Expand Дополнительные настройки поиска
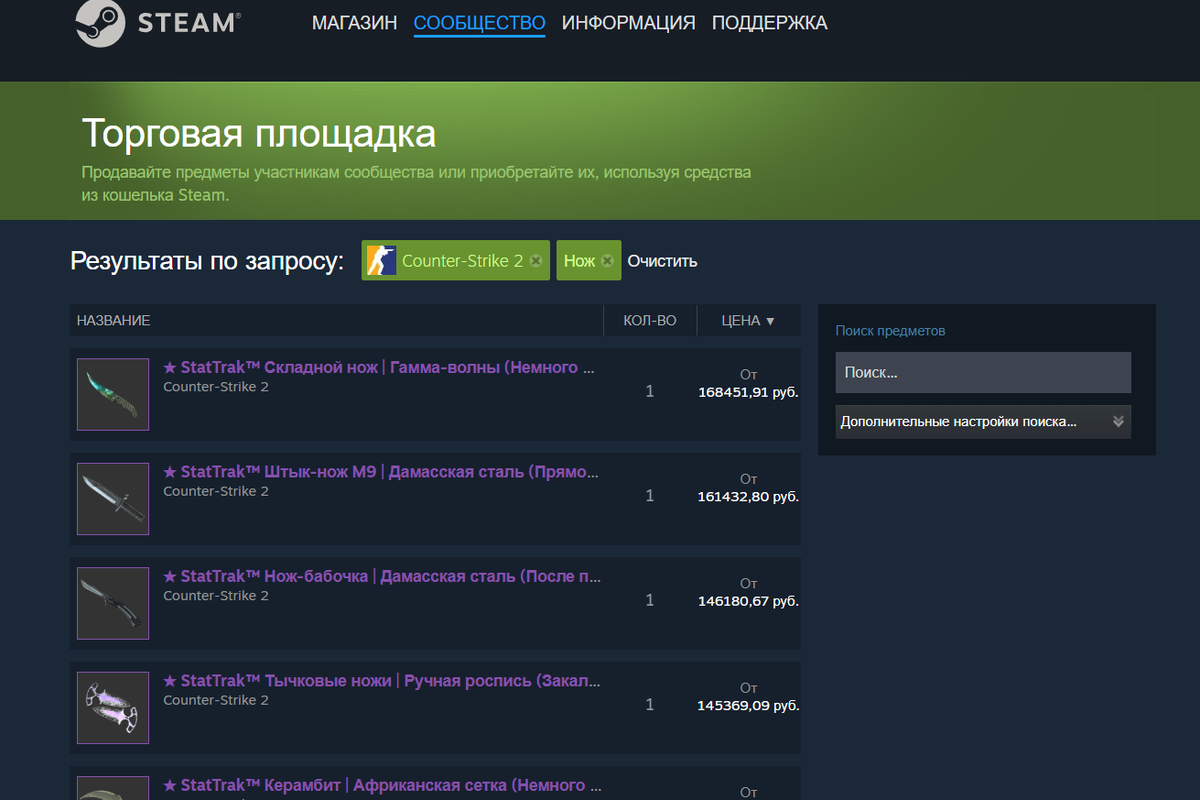This screenshot has height=800, width=1200. [983, 421]
